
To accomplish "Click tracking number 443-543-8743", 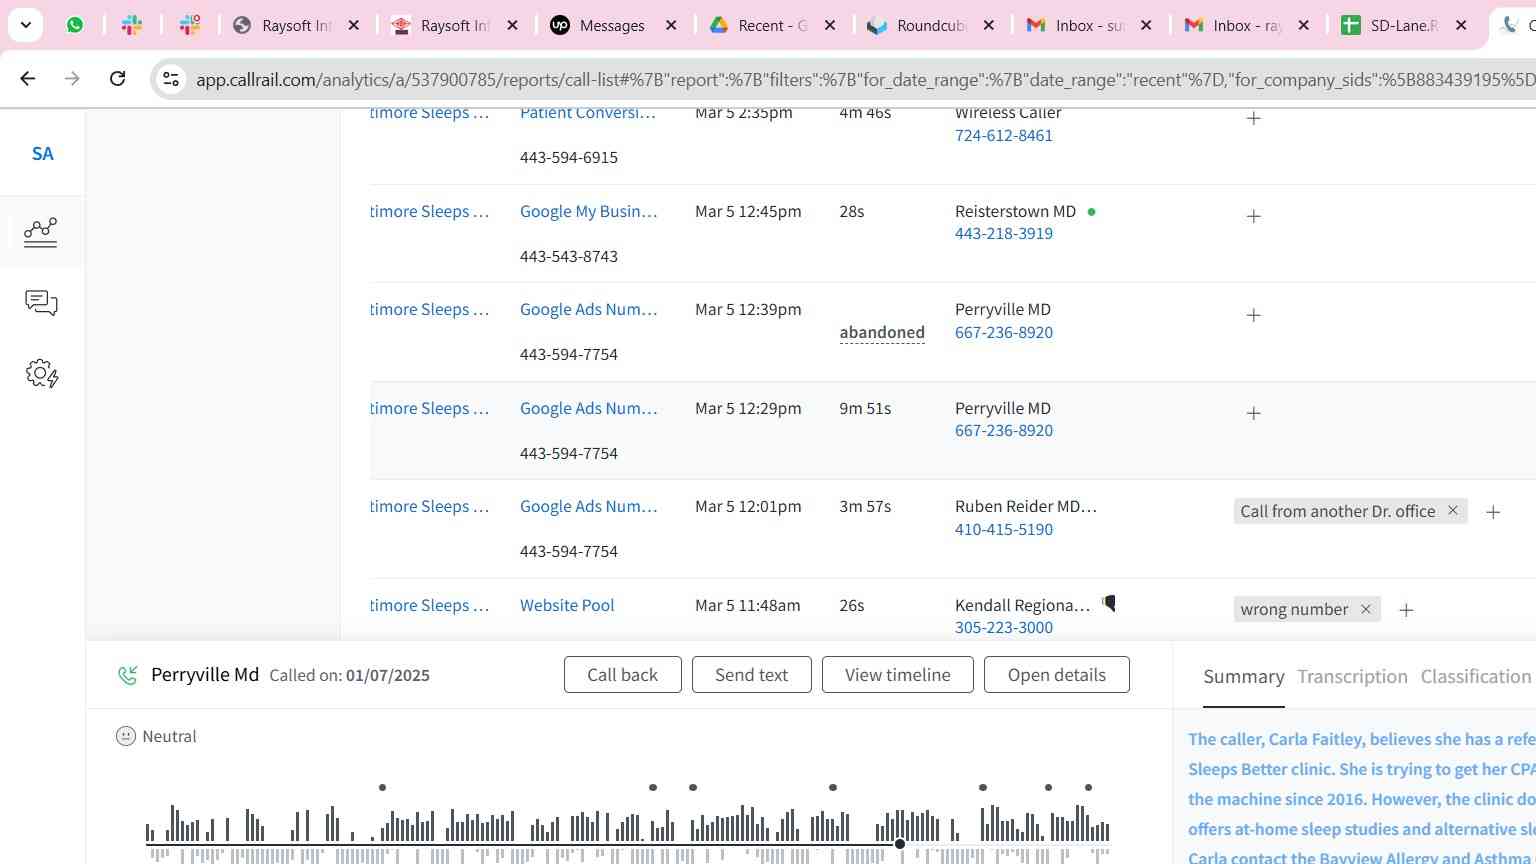I will [x=569, y=257].
